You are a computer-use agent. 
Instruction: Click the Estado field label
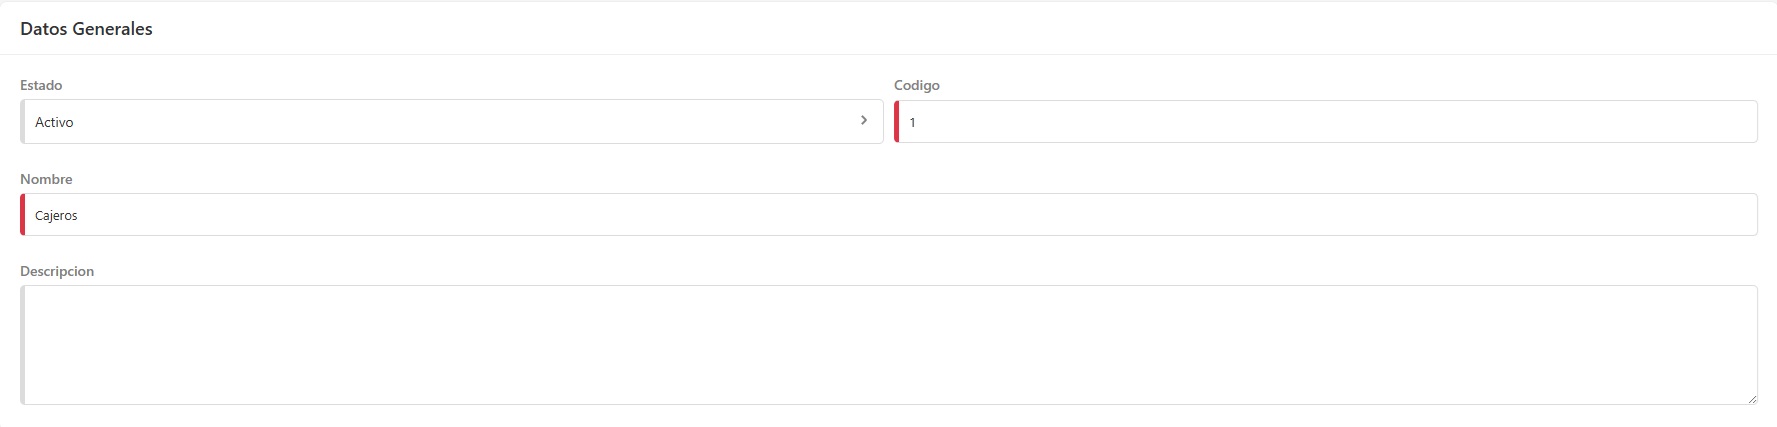click(41, 85)
